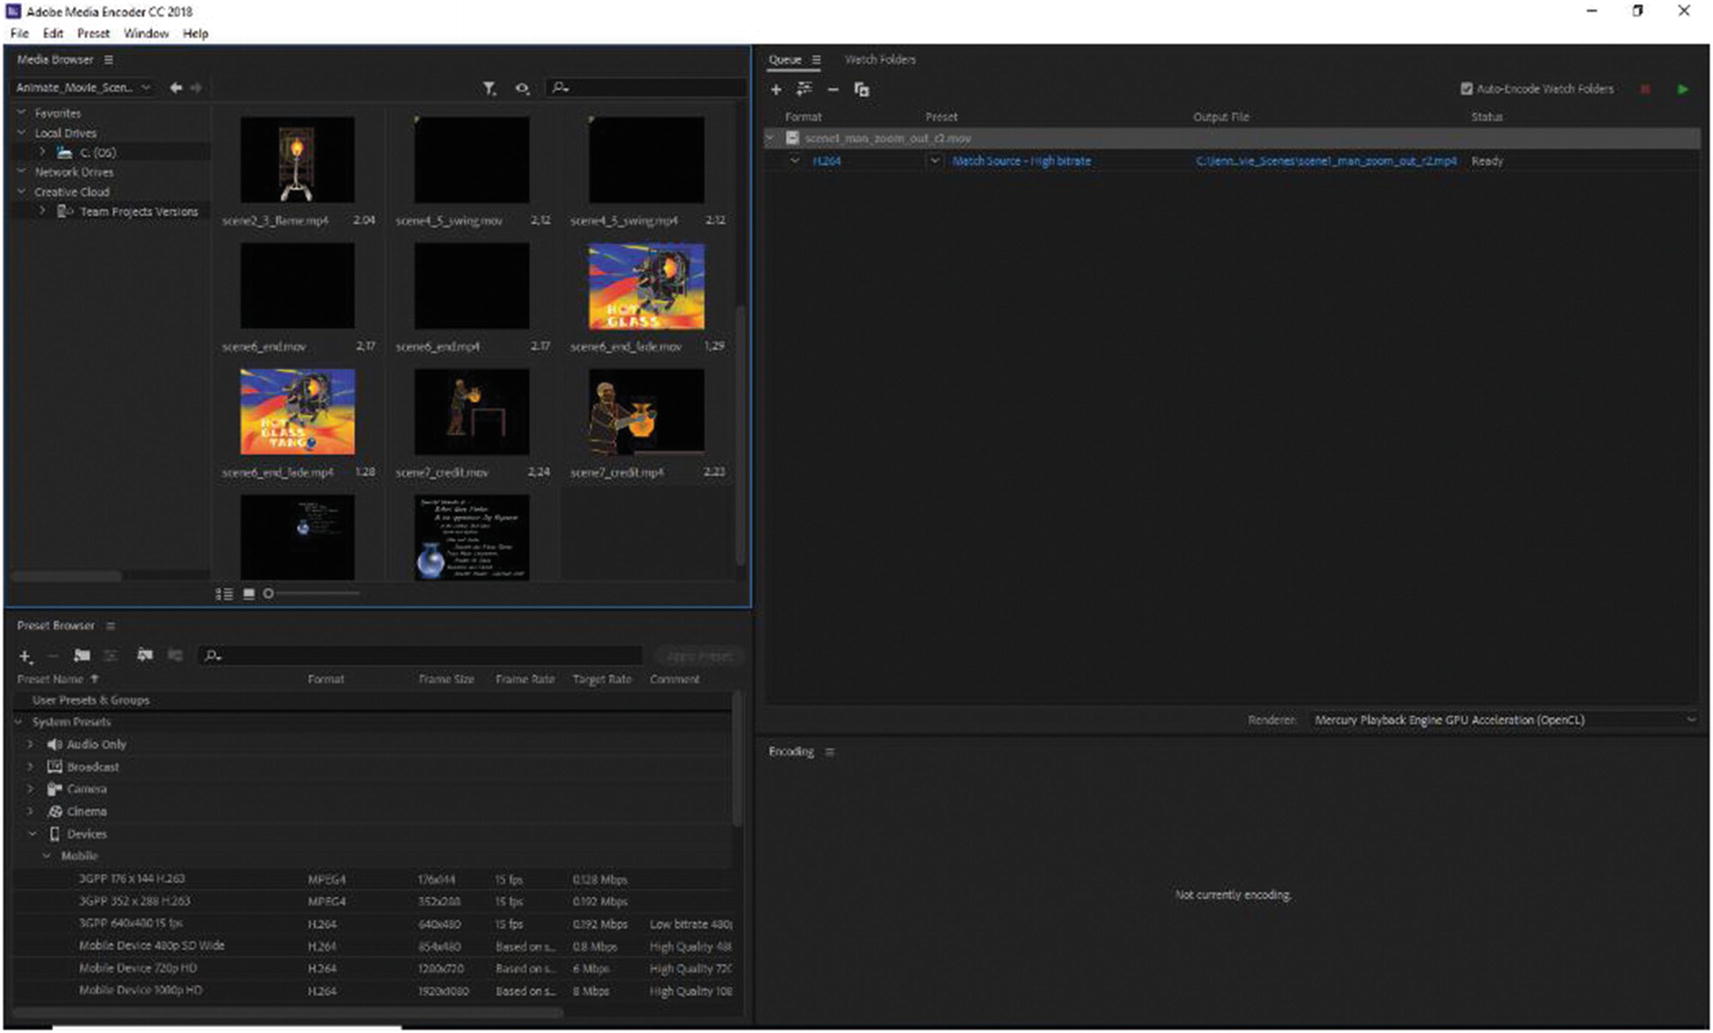Switch Media Browser to list view icon

click(224, 594)
